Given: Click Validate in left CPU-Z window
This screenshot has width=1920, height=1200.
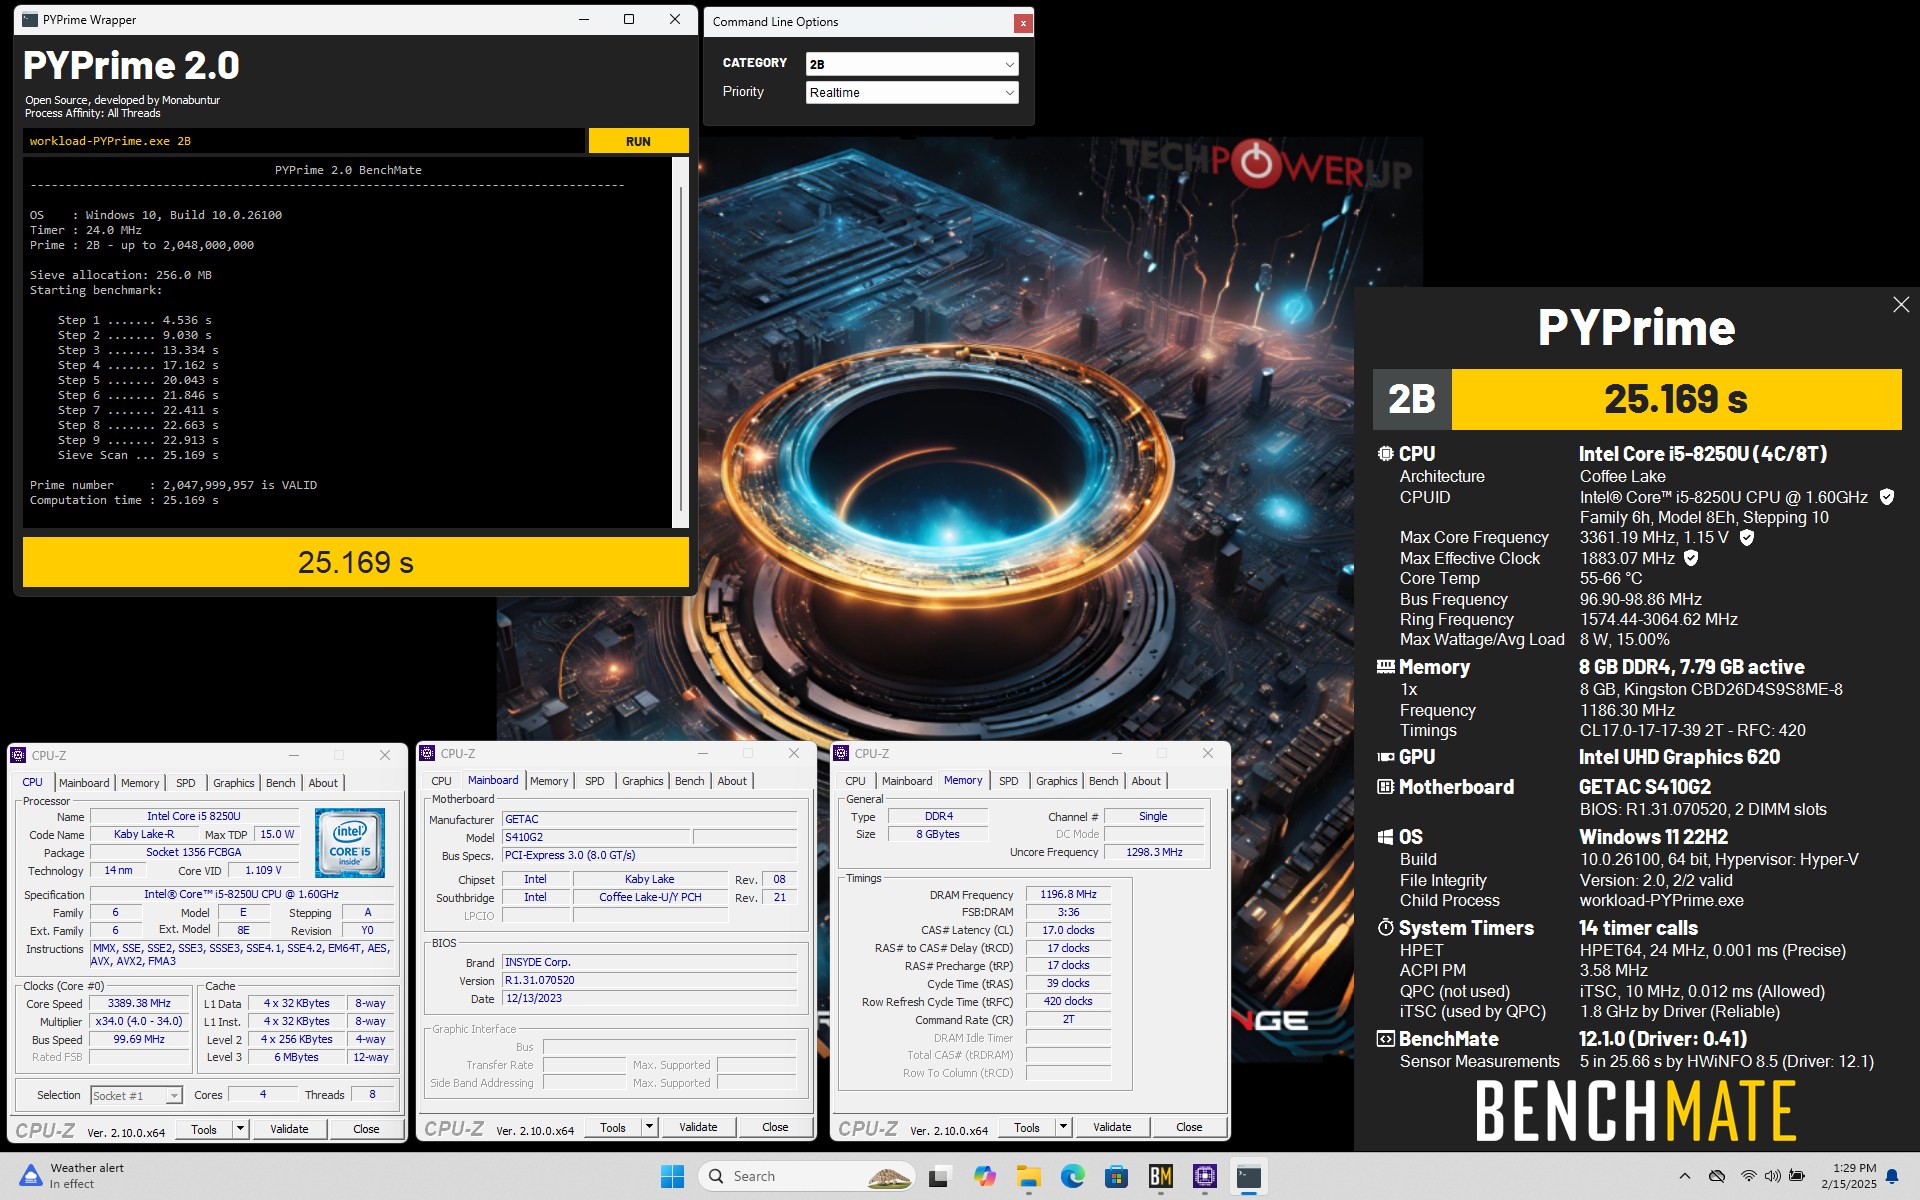Looking at the screenshot, I should click(289, 1129).
